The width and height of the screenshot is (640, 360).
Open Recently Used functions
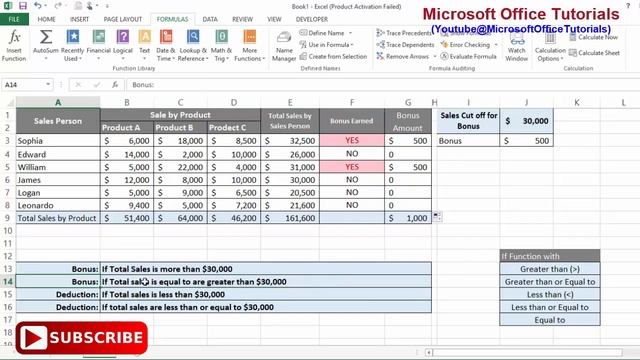73,45
